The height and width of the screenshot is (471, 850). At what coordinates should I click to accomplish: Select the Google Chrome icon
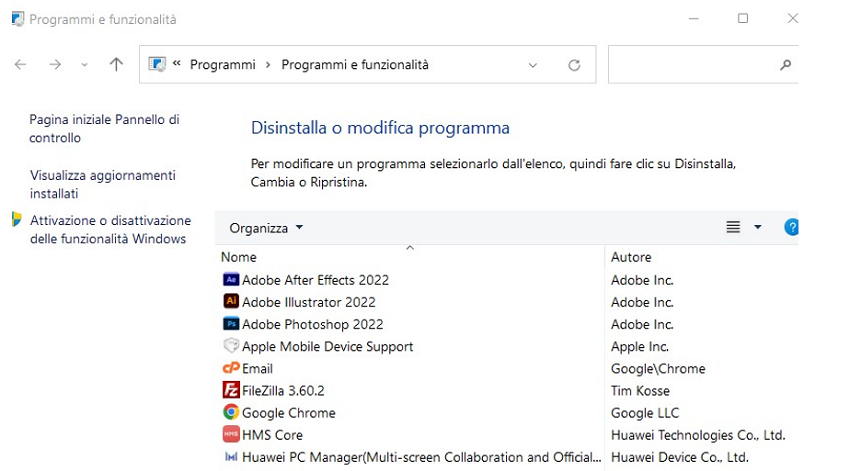pyautogui.click(x=231, y=412)
